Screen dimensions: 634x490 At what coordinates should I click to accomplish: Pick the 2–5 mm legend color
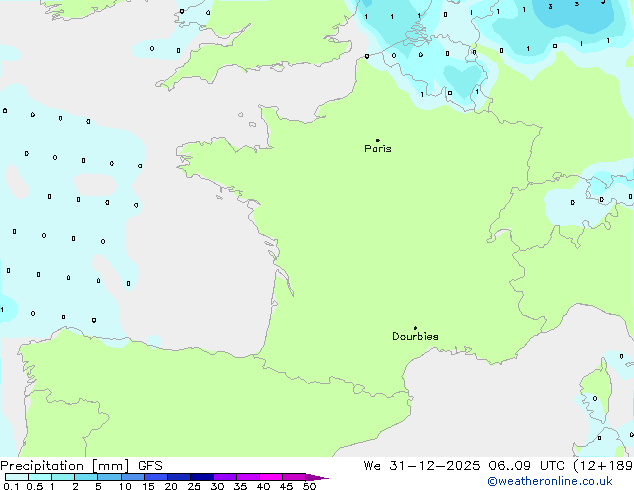(86, 477)
